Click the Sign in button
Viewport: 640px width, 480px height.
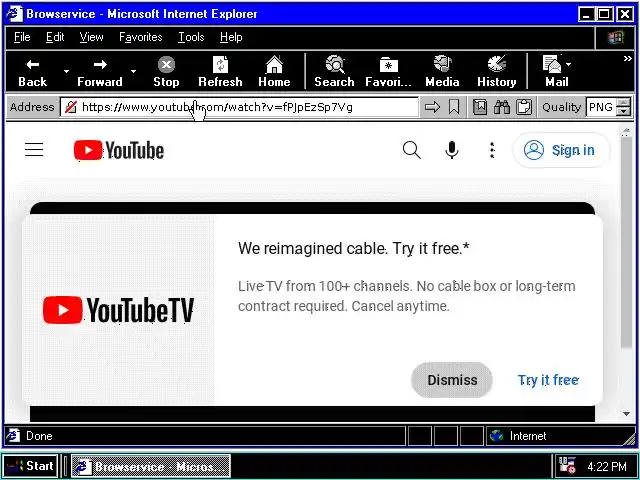tap(561, 150)
